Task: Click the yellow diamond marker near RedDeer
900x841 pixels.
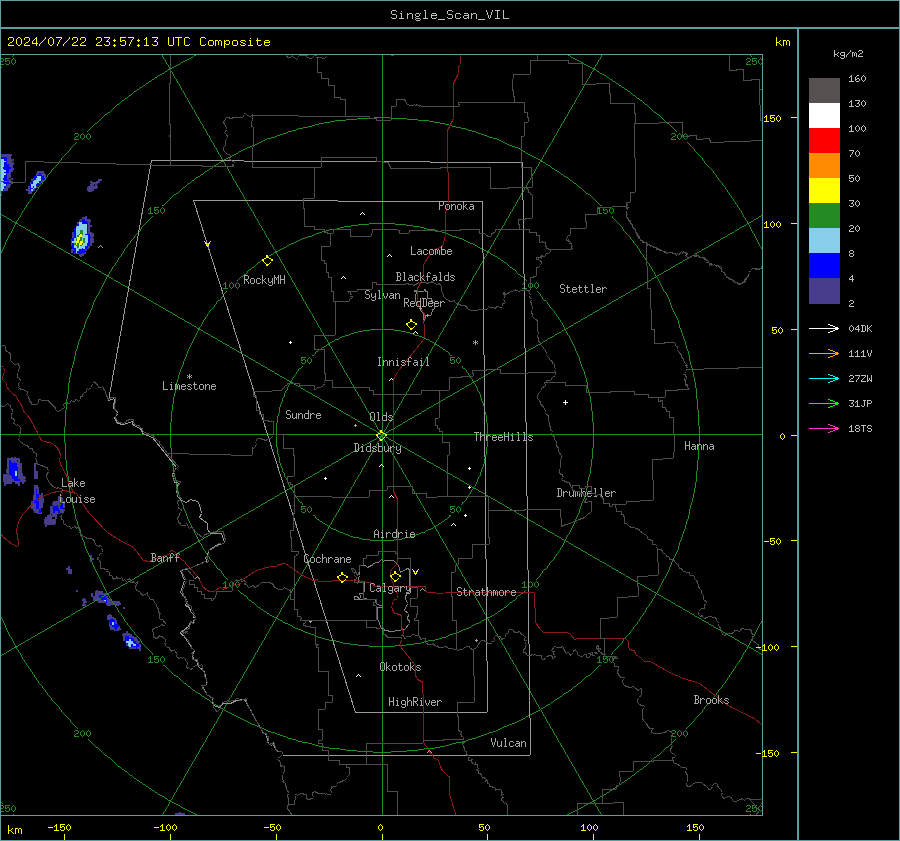Action: 411,325
